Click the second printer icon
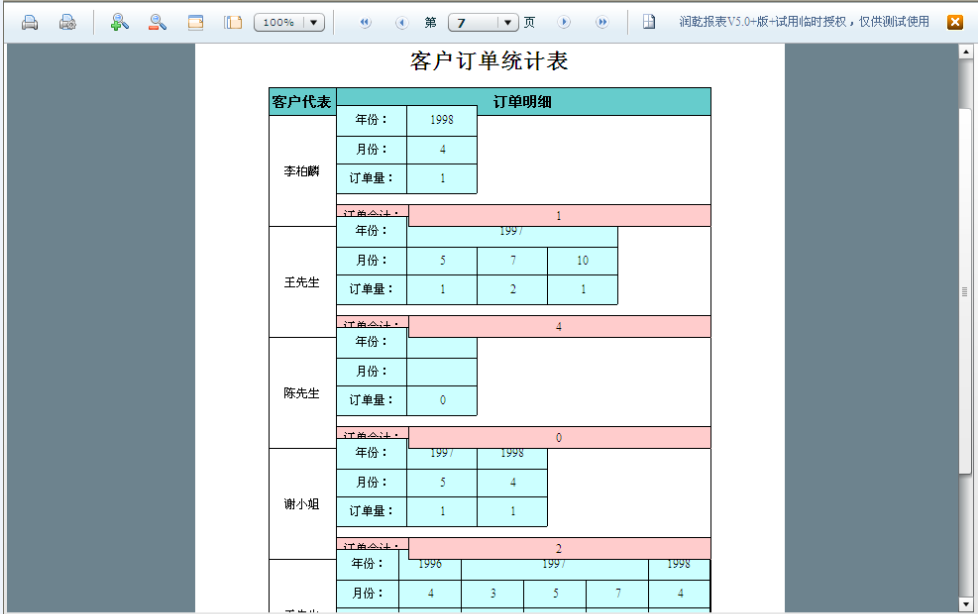 click(x=67, y=22)
